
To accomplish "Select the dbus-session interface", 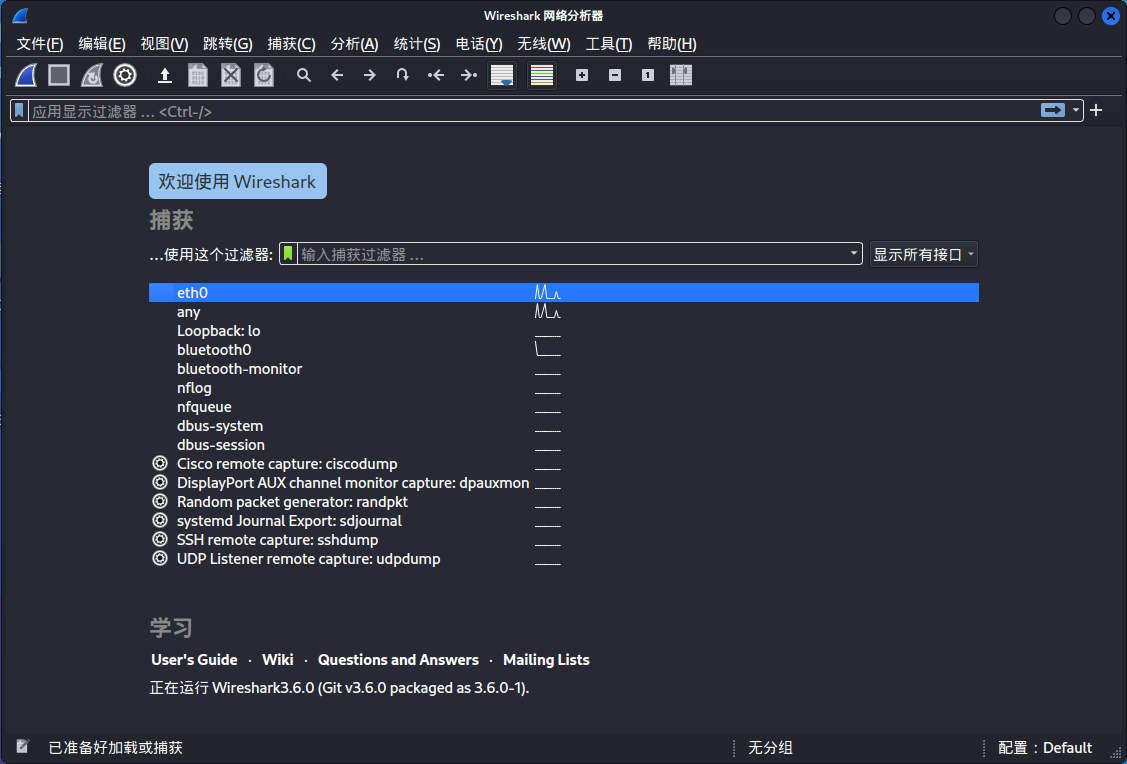I will pyautogui.click(x=564, y=445).
